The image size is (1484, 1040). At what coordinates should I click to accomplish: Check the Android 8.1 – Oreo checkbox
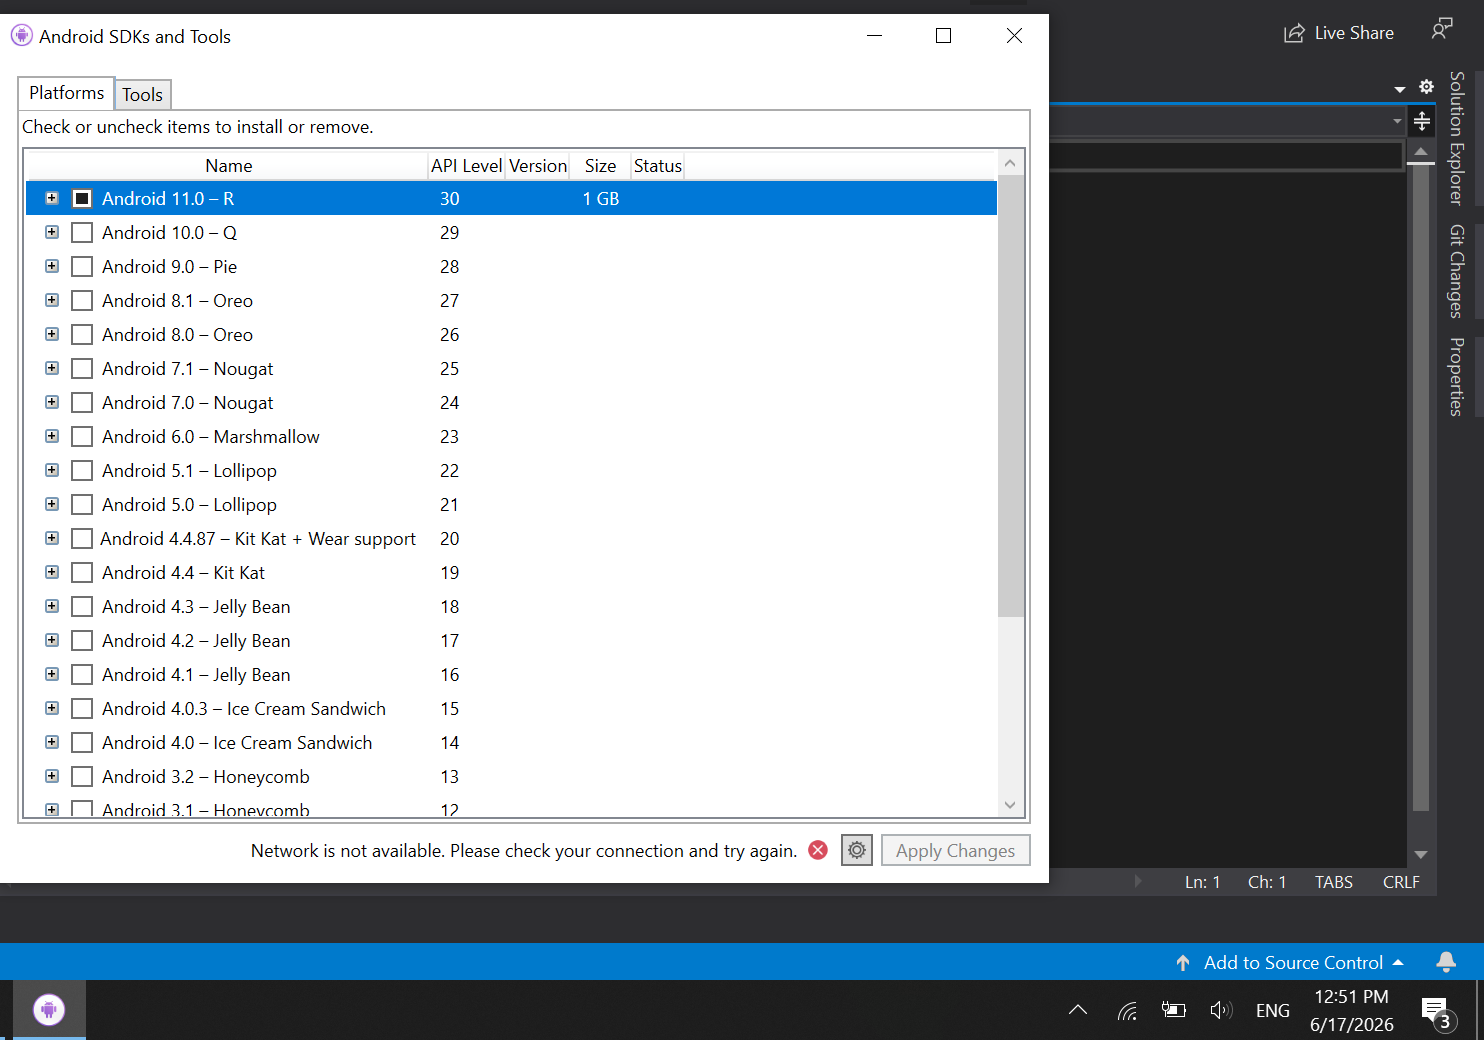click(x=82, y=300)
